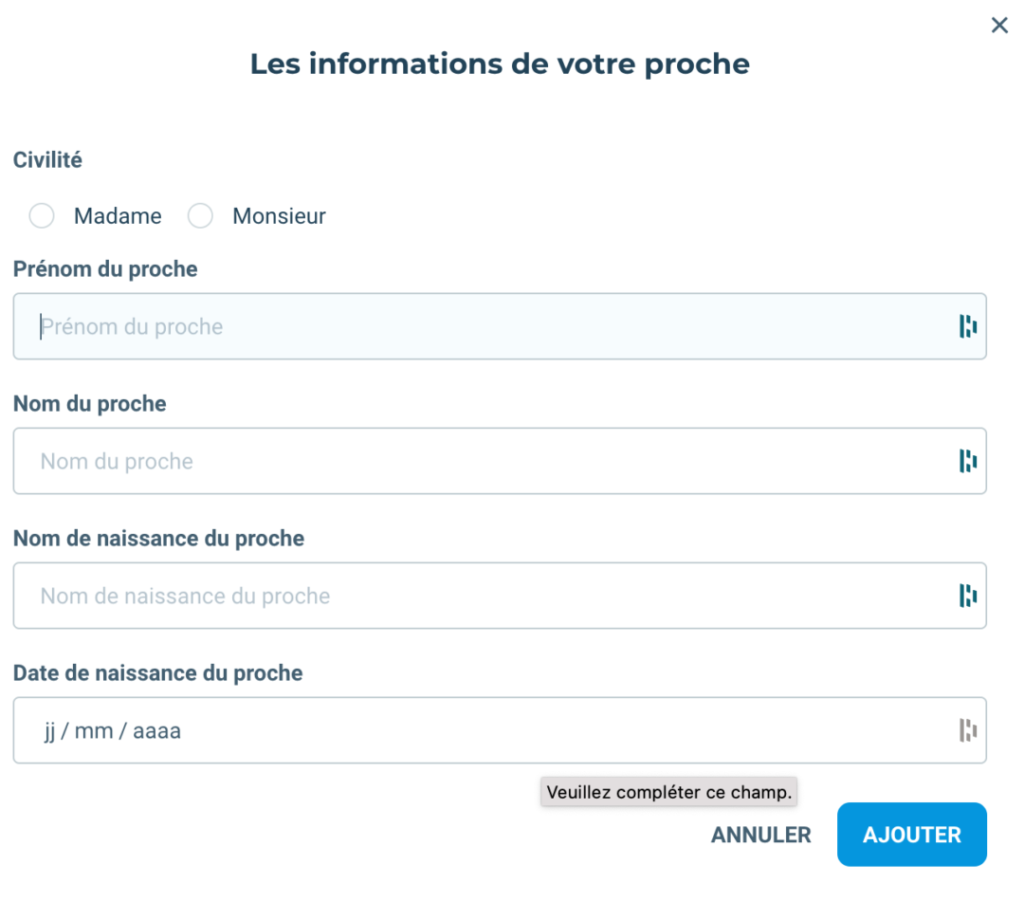Click autofill icon in Nom de naissance field

click(x=967, y=596)
